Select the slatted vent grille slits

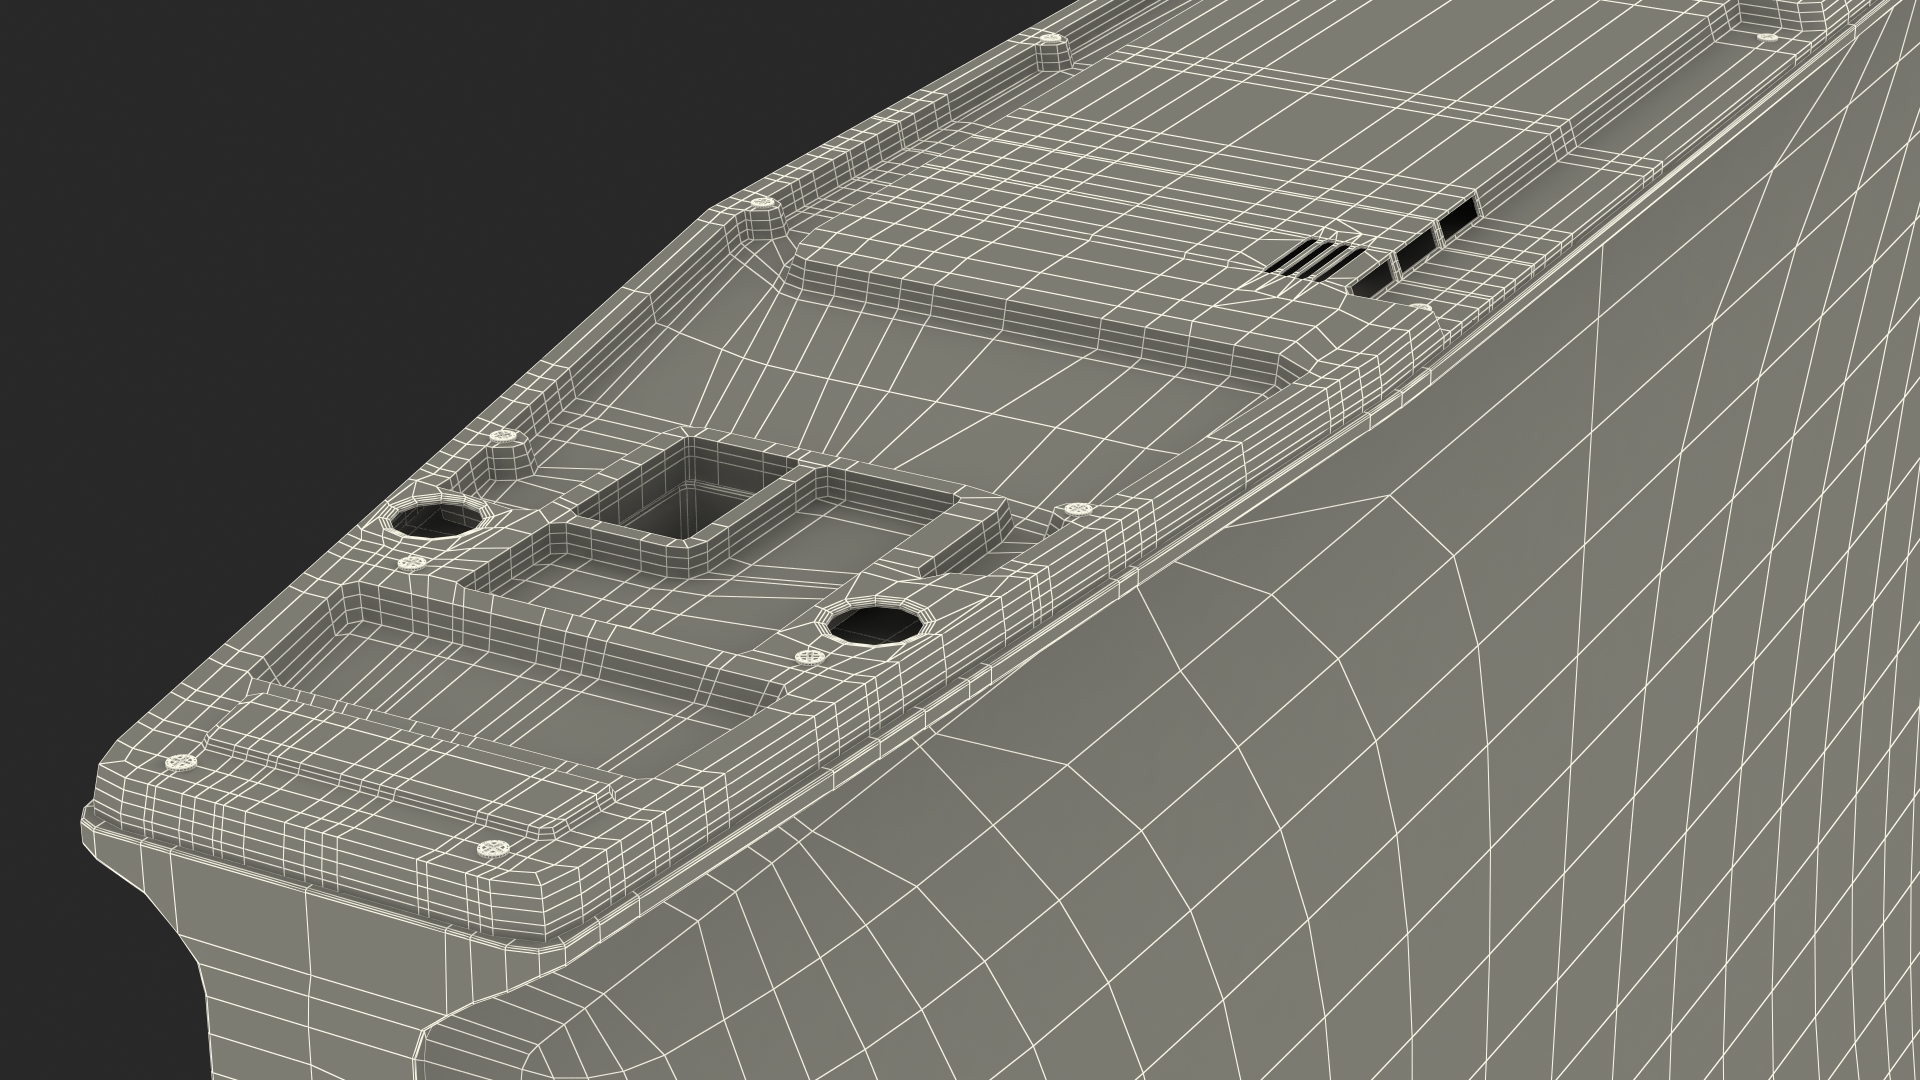click(1313, 259)
